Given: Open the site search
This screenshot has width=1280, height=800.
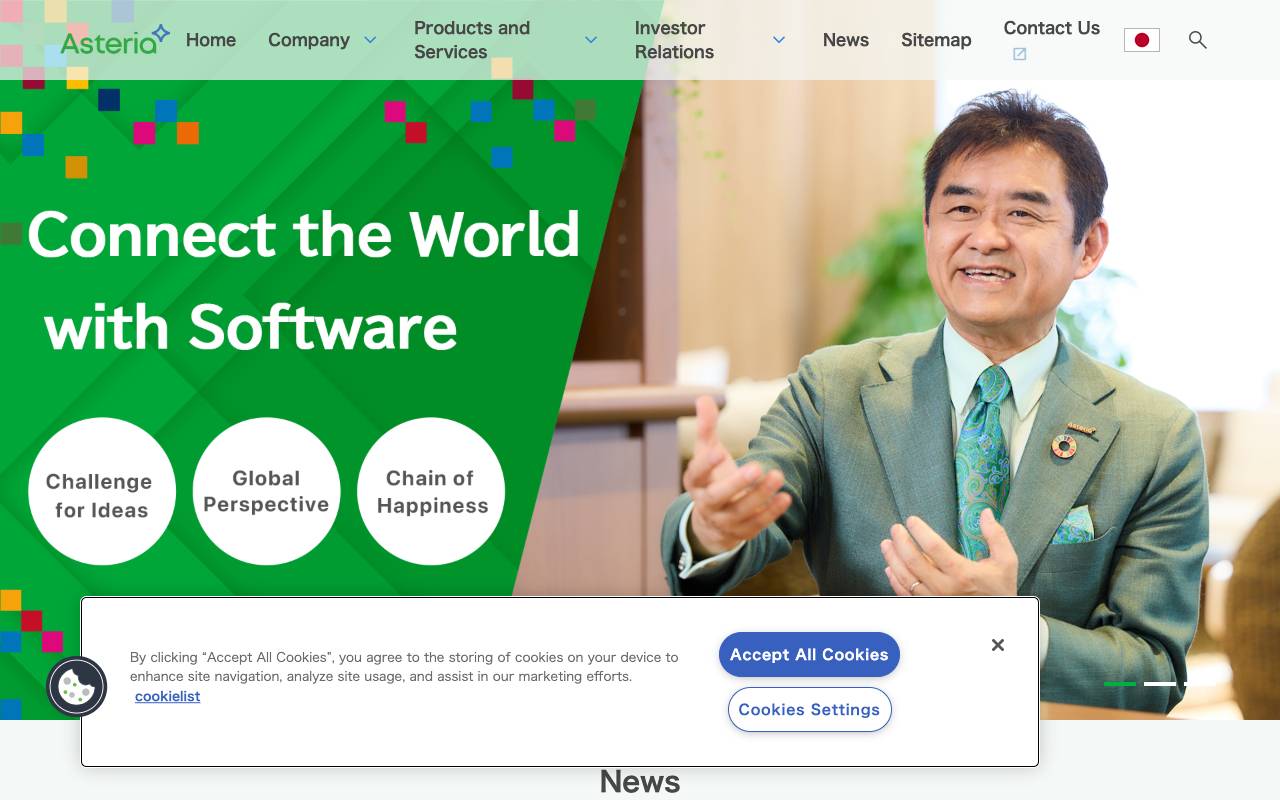Looking at the screenshot, I should click(x=1197, y=40).
